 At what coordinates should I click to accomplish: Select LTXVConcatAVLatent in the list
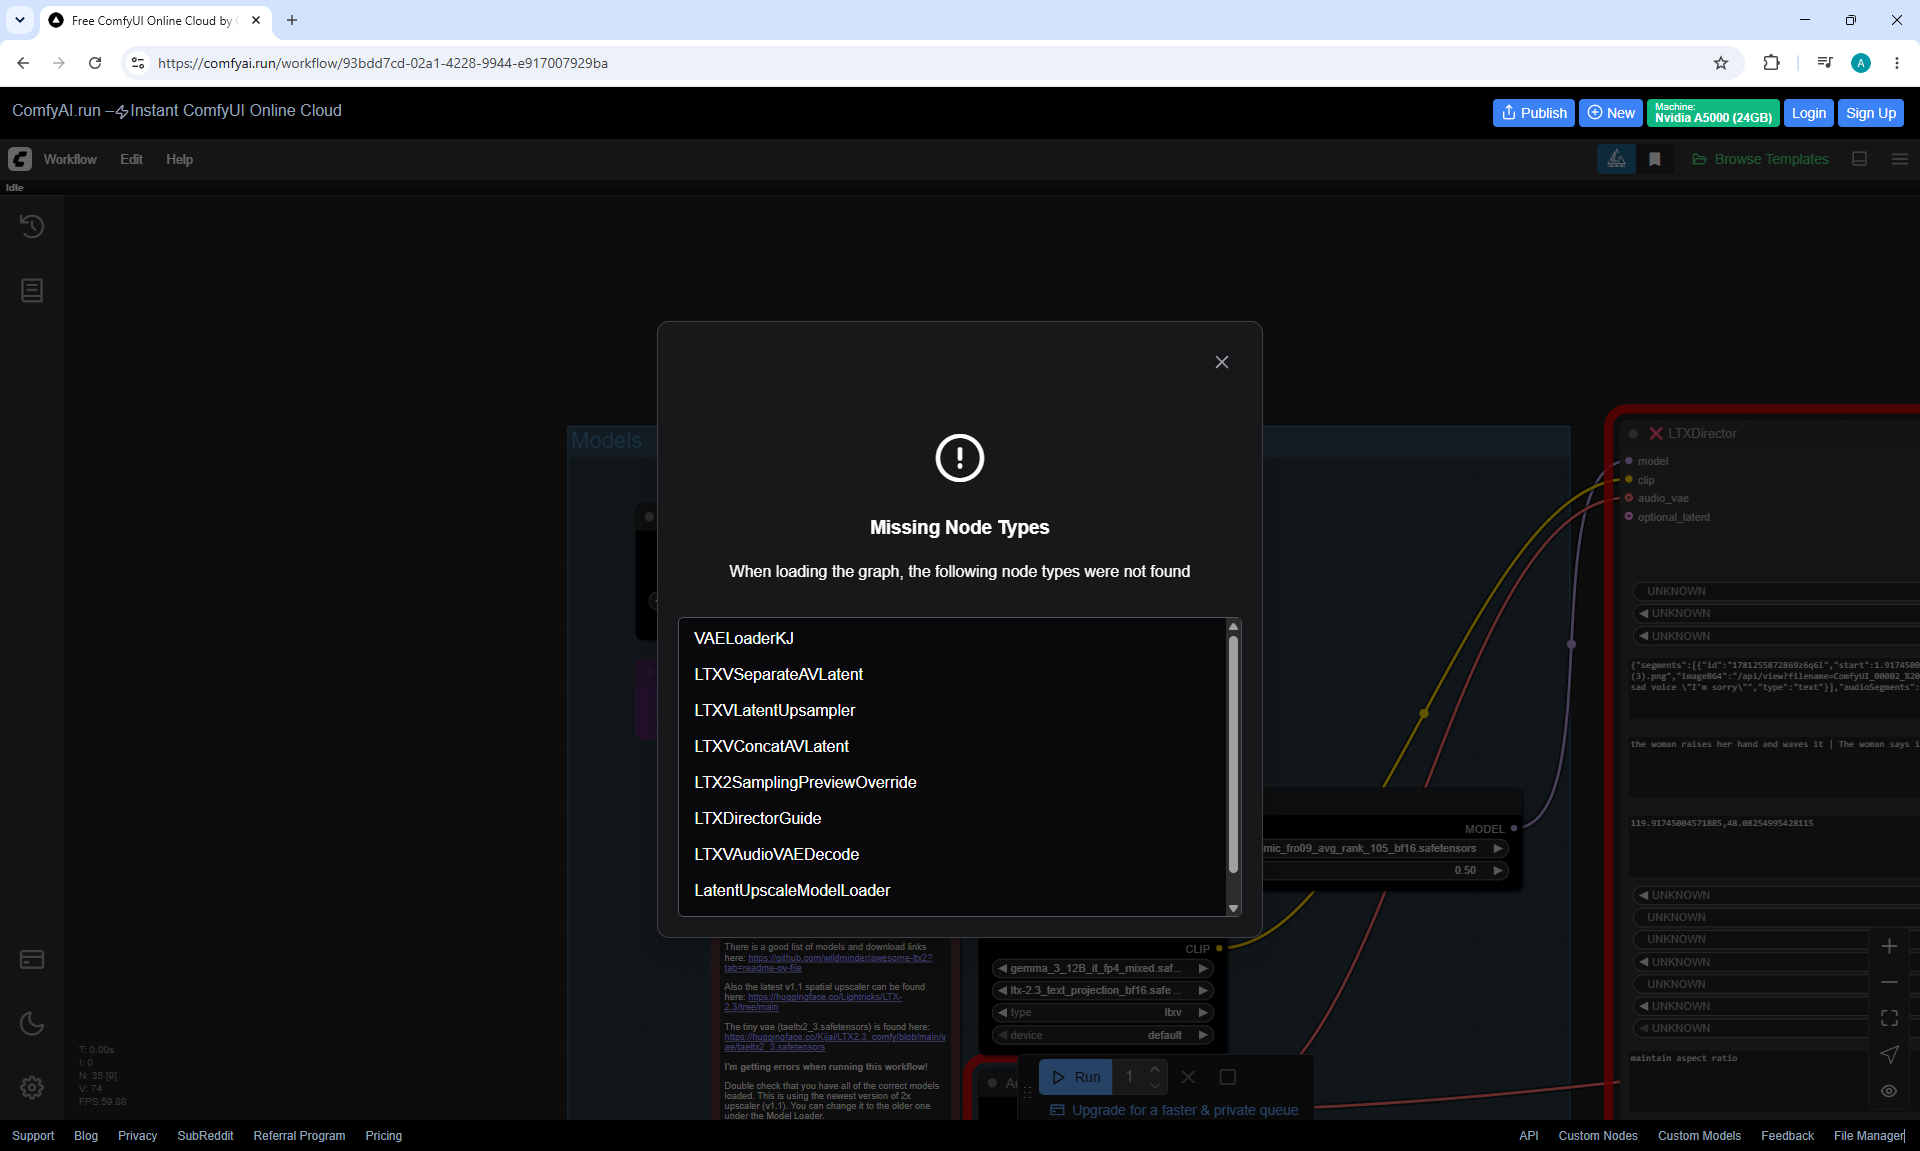pyautogui.click(x=771, y=746)
